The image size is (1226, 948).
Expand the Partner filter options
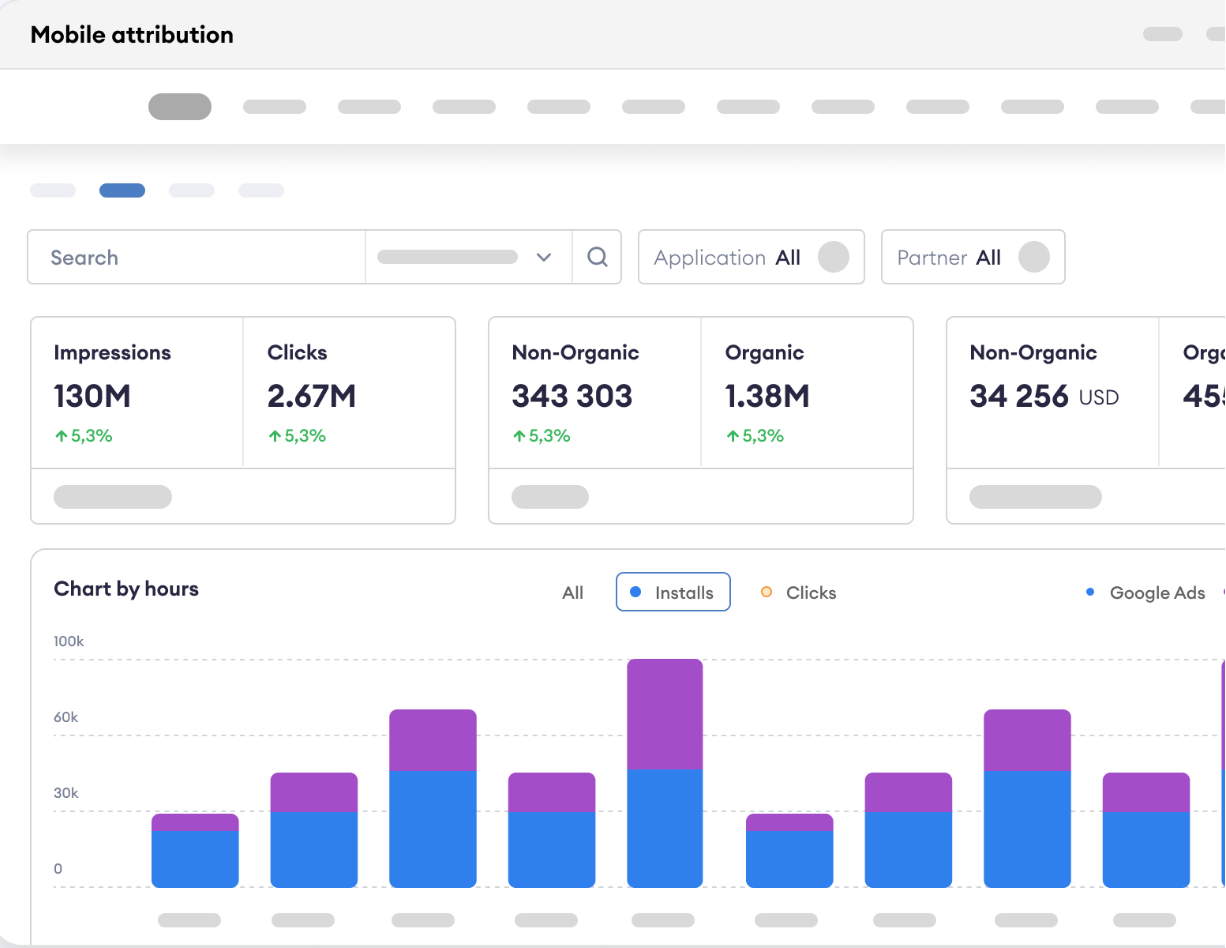coord(972,257)
